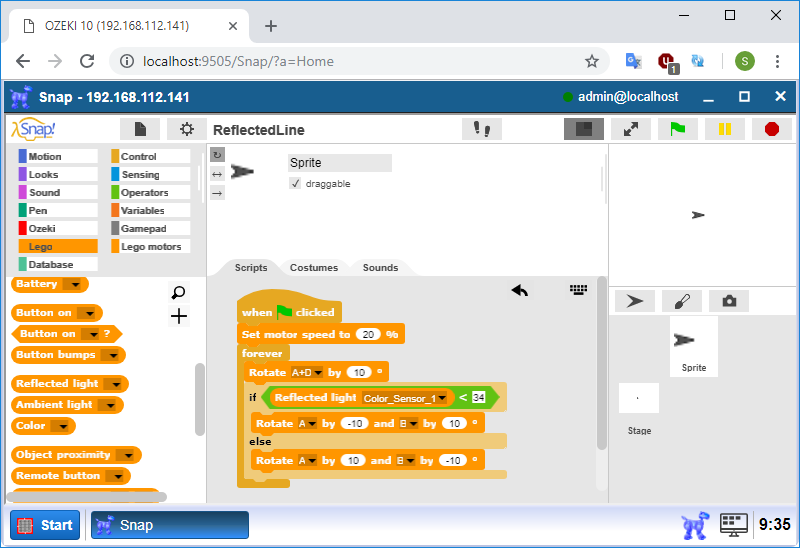Open the Sounds tab
The image size is (800, 548).
(x=380, y=267)
